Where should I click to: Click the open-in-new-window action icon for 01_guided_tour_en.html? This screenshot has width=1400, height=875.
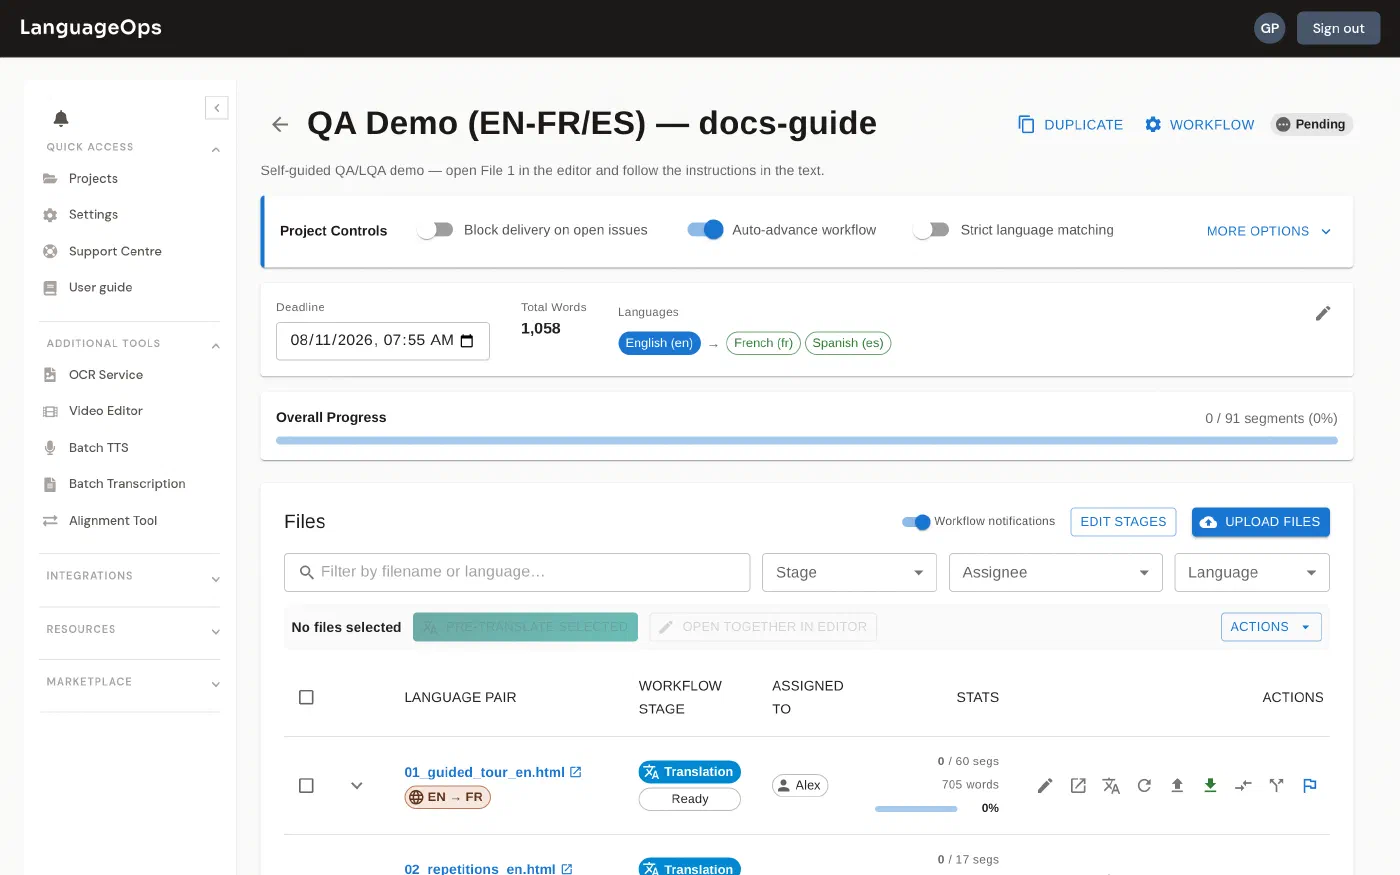click(1078, 786)
